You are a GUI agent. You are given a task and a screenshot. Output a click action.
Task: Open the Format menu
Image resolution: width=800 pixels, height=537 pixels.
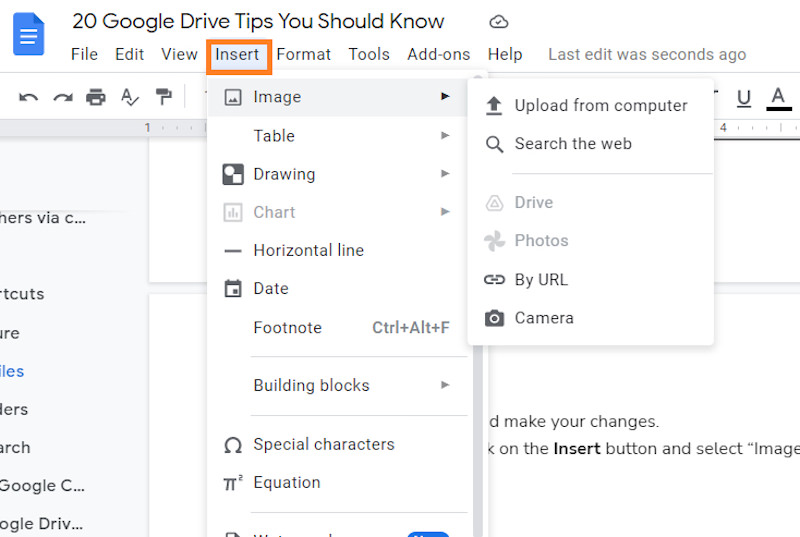pyautogui.click(x=304, y=54)
